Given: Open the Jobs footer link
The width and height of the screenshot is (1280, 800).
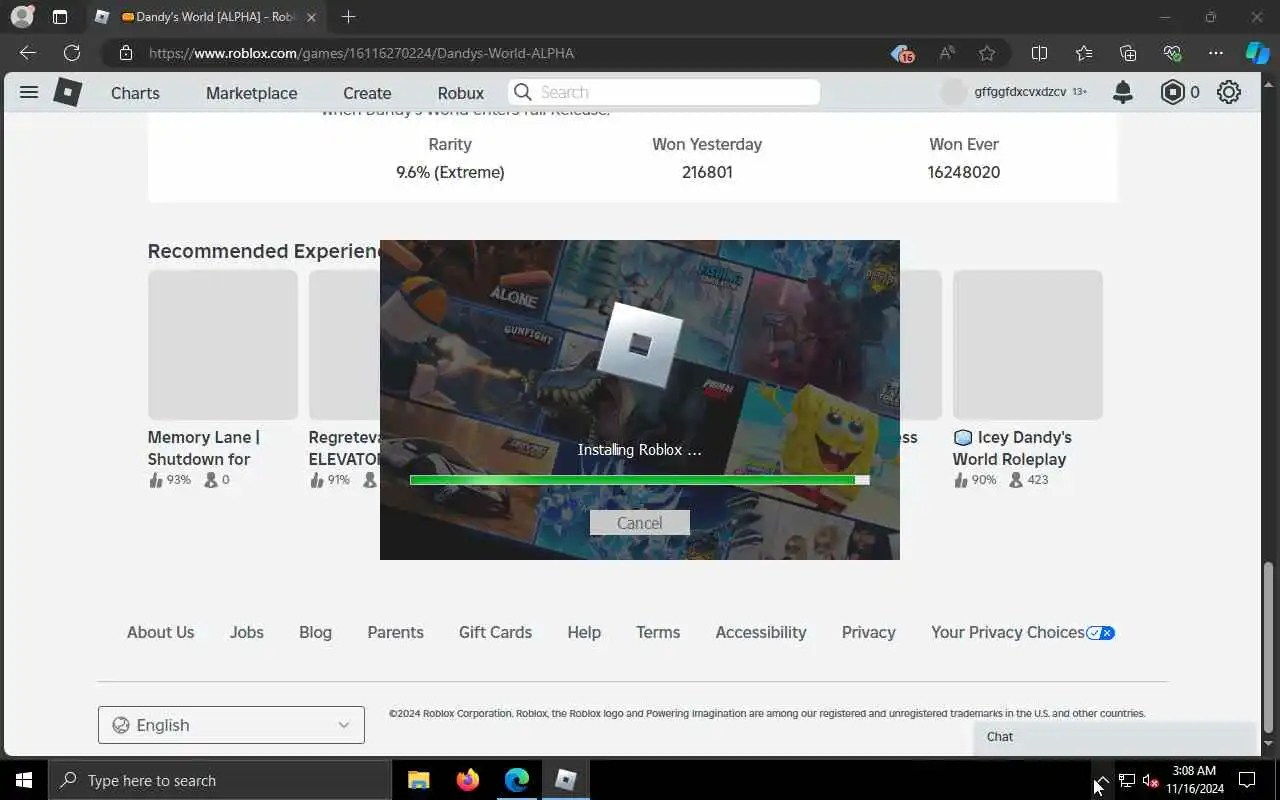Looking at the screenshot, I should pyautogui.click(x=247, y=632).
